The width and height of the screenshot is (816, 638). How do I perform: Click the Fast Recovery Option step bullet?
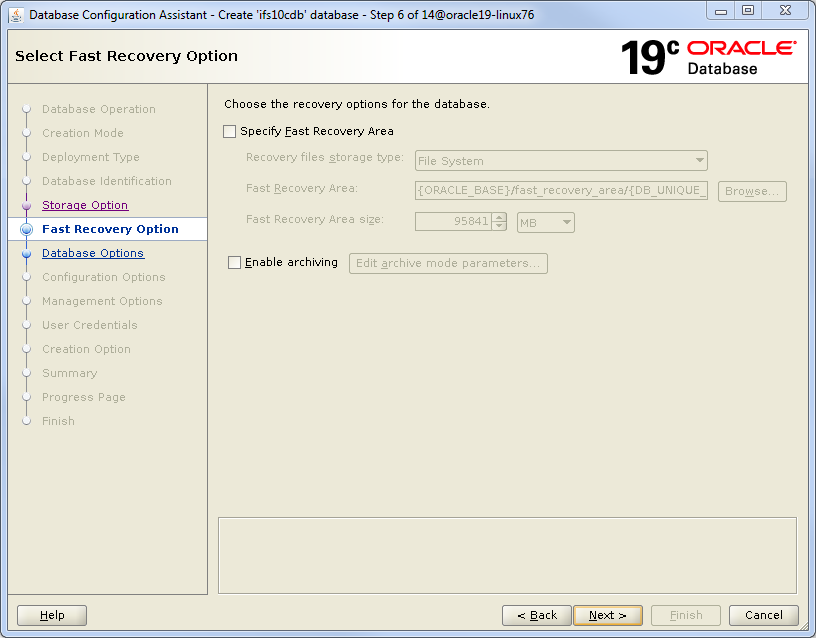[27, 229]
